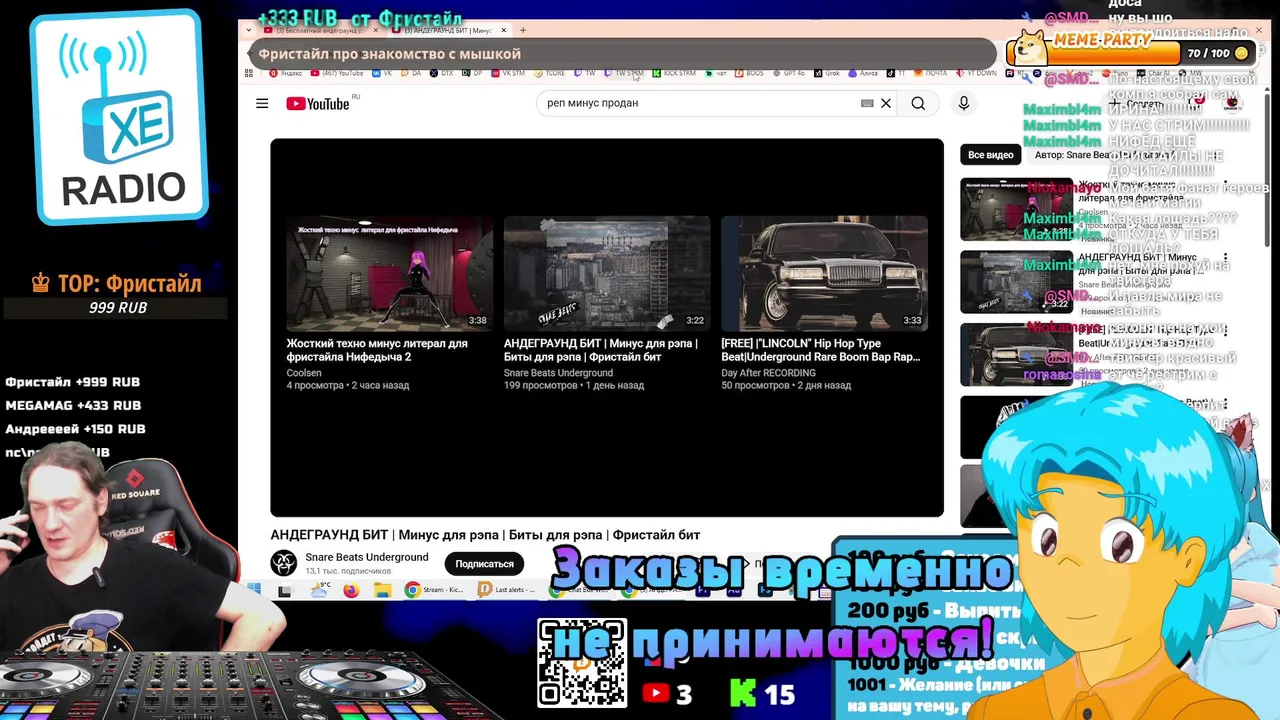This screenshot has width=1280, height=720.
Task: Open the TW STRM bookmark
Action: 623,73
